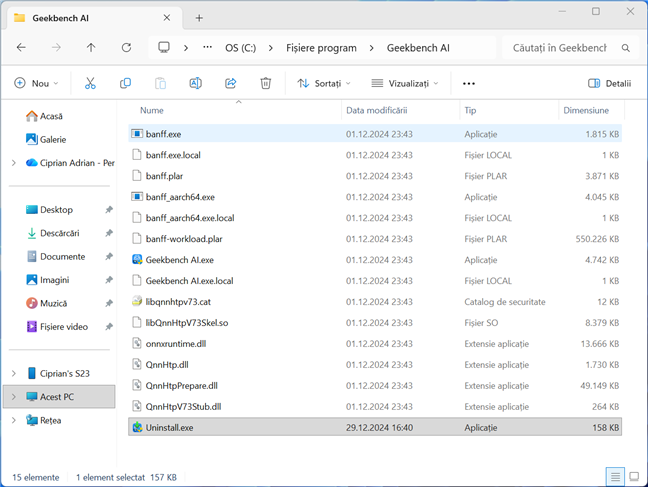Navigate to Fișiere program breadcrumb
The image size is (648, 487).
(x=321, y=48)
